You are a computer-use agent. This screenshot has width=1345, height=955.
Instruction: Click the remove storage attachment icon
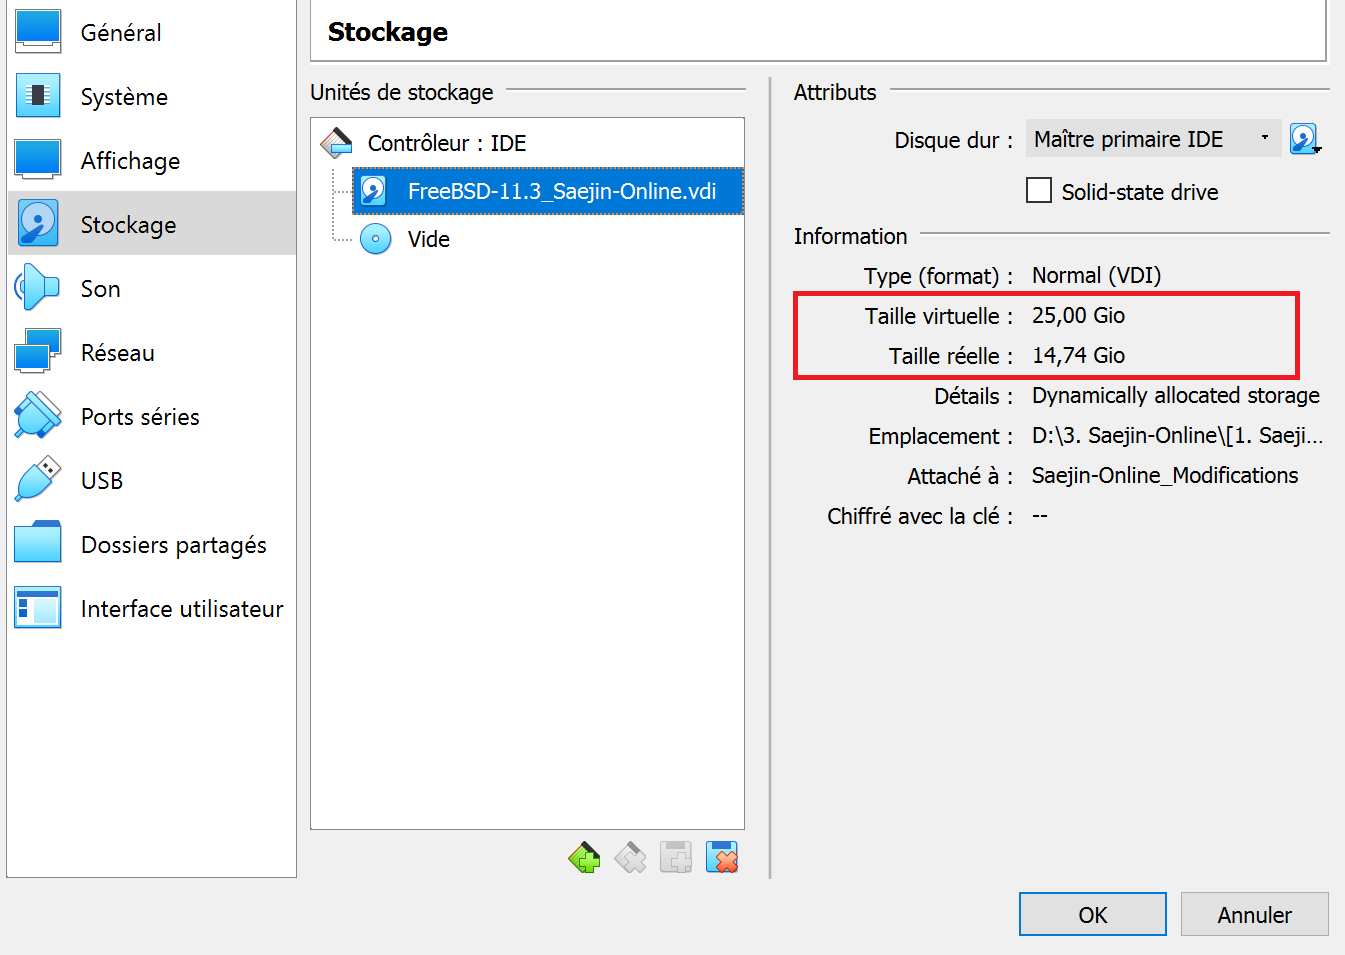(x=722, y=858)
